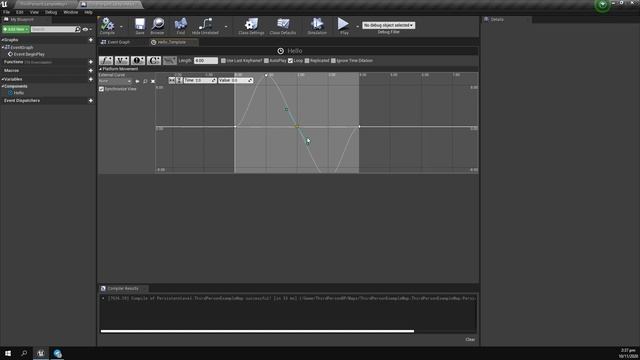Open the Window menu
Screen dimensions: 640x360
click(x=71, y=12)
